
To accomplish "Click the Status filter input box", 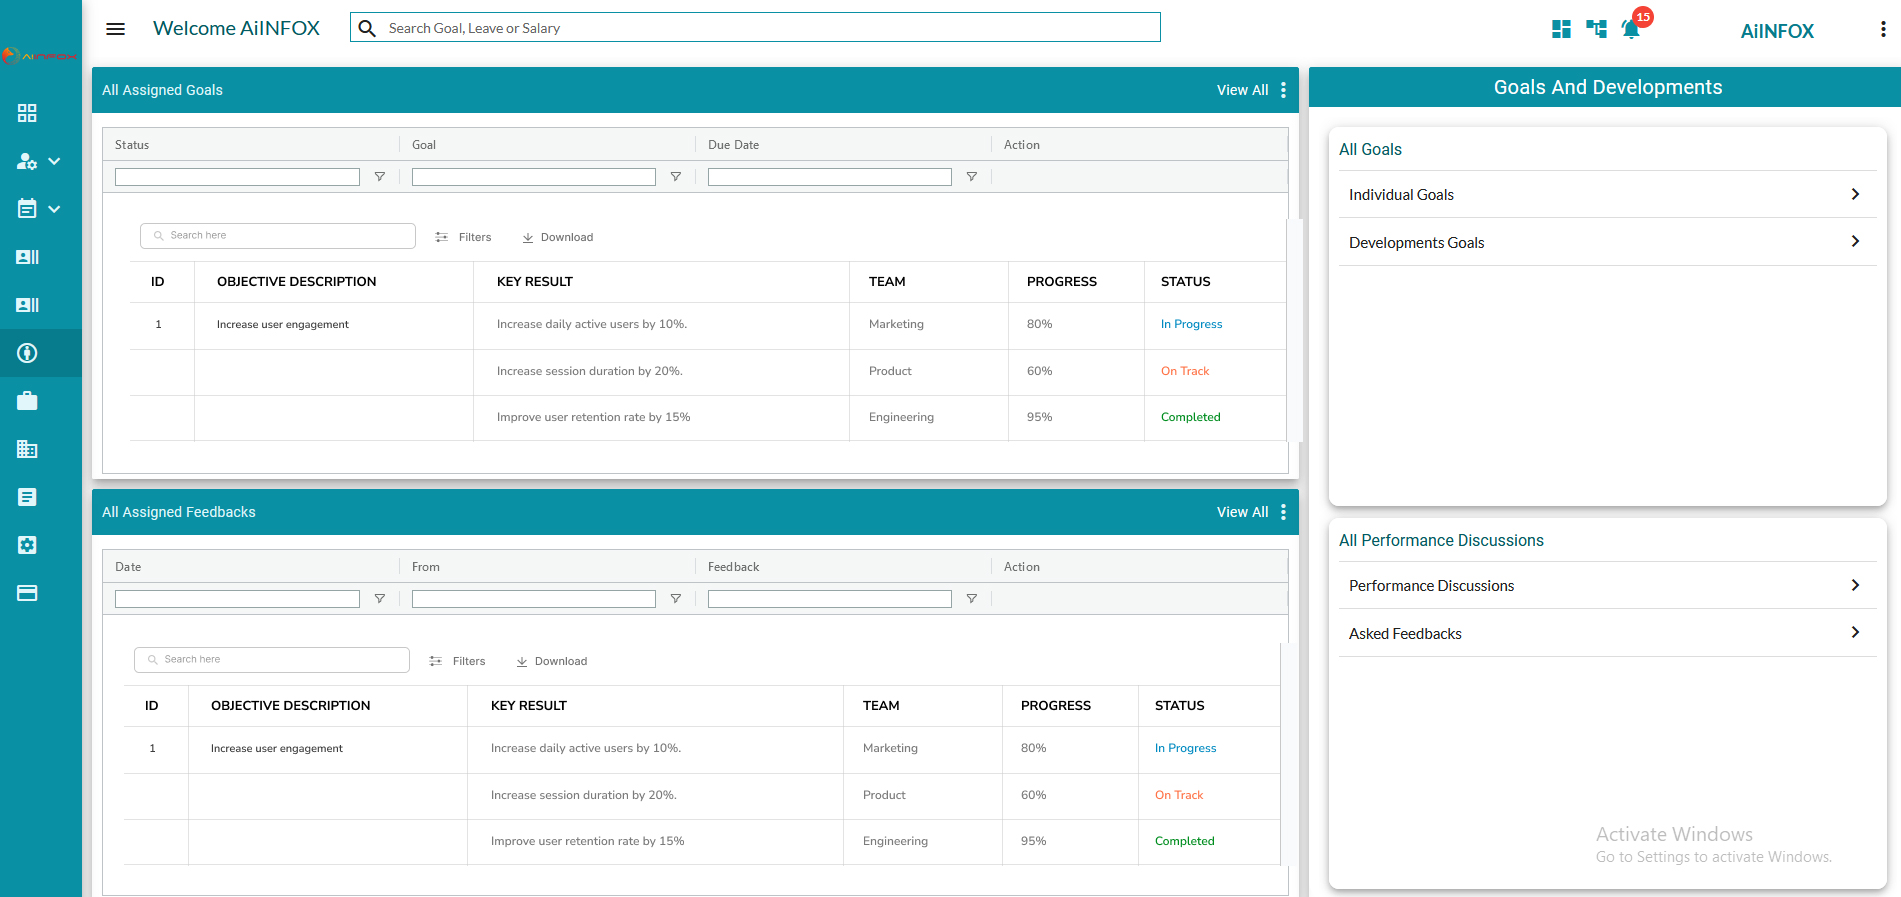I will pos(237,177).
